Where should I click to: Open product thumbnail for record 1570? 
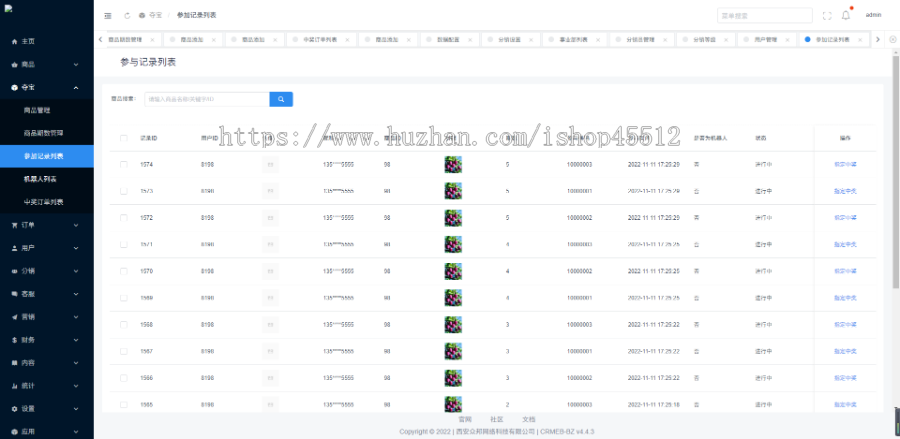tap(453, 271)
